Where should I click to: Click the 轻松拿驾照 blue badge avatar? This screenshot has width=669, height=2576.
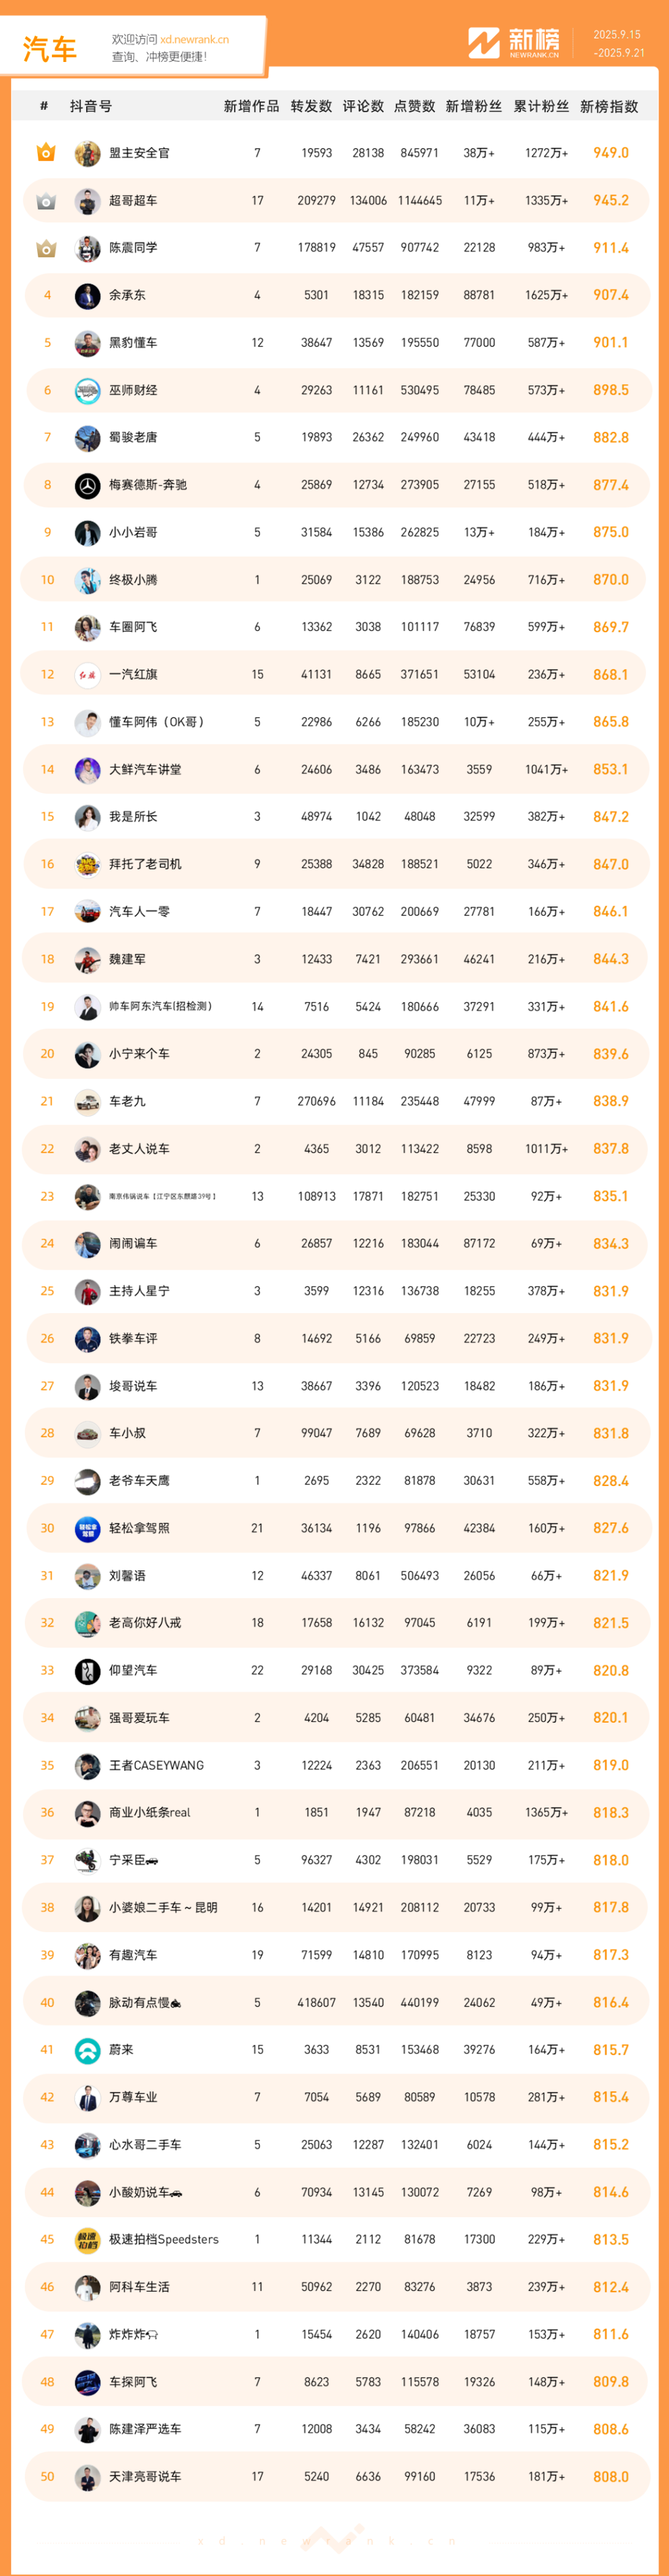coord(88,1529)
